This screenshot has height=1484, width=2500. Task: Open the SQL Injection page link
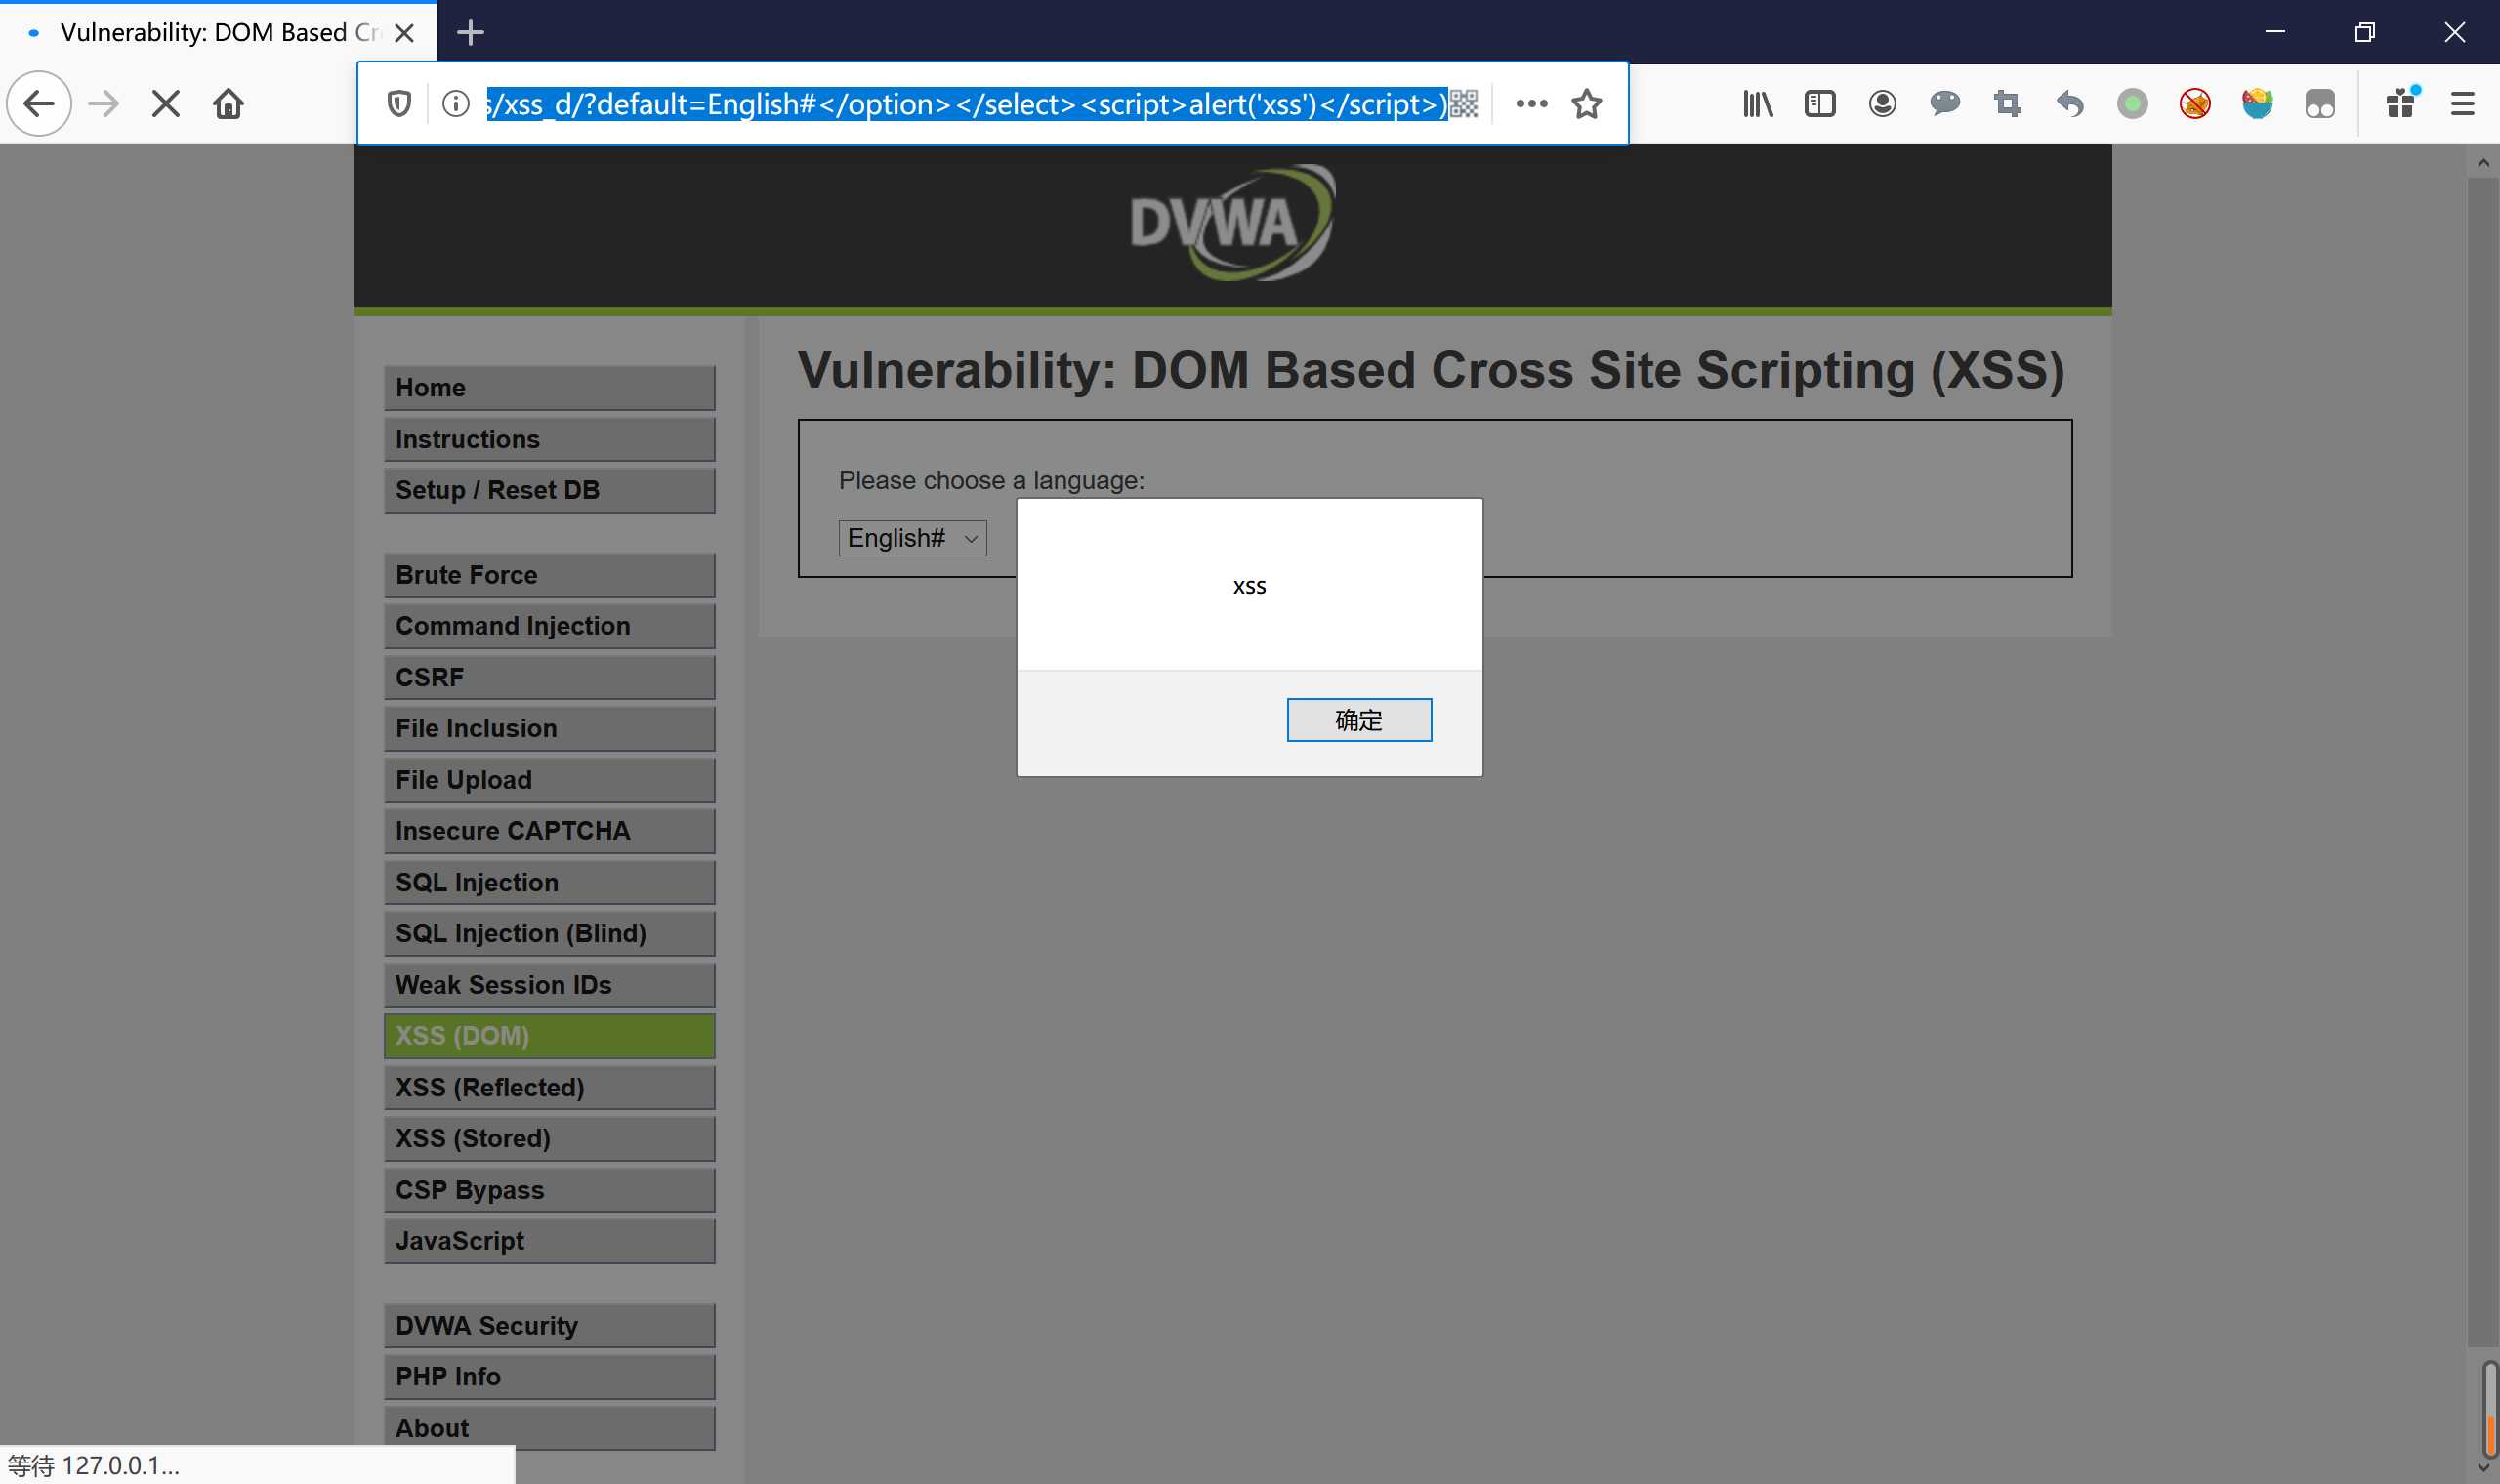click(549, 883)
